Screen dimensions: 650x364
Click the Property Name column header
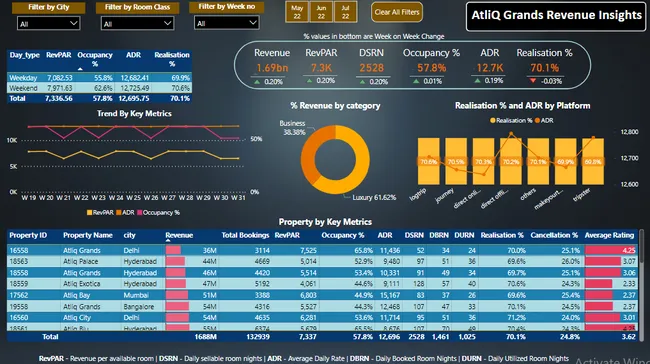coord(88,235)
